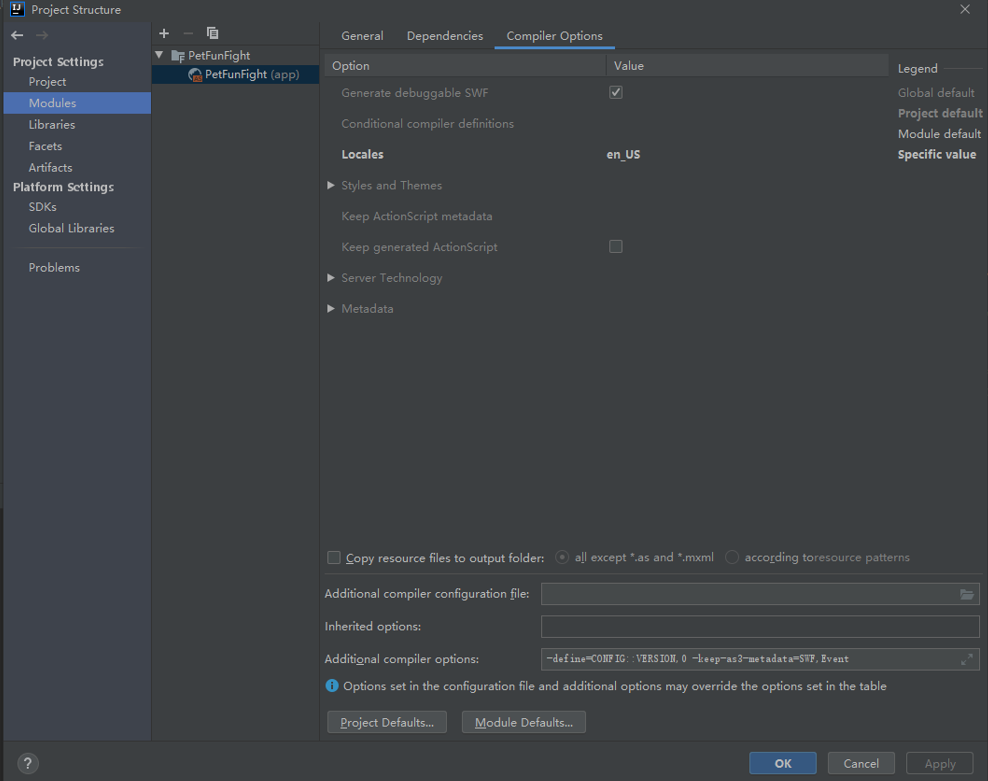Expand the Server Technology section
Screen dimensions: 988x781
[x=331, y=278]
